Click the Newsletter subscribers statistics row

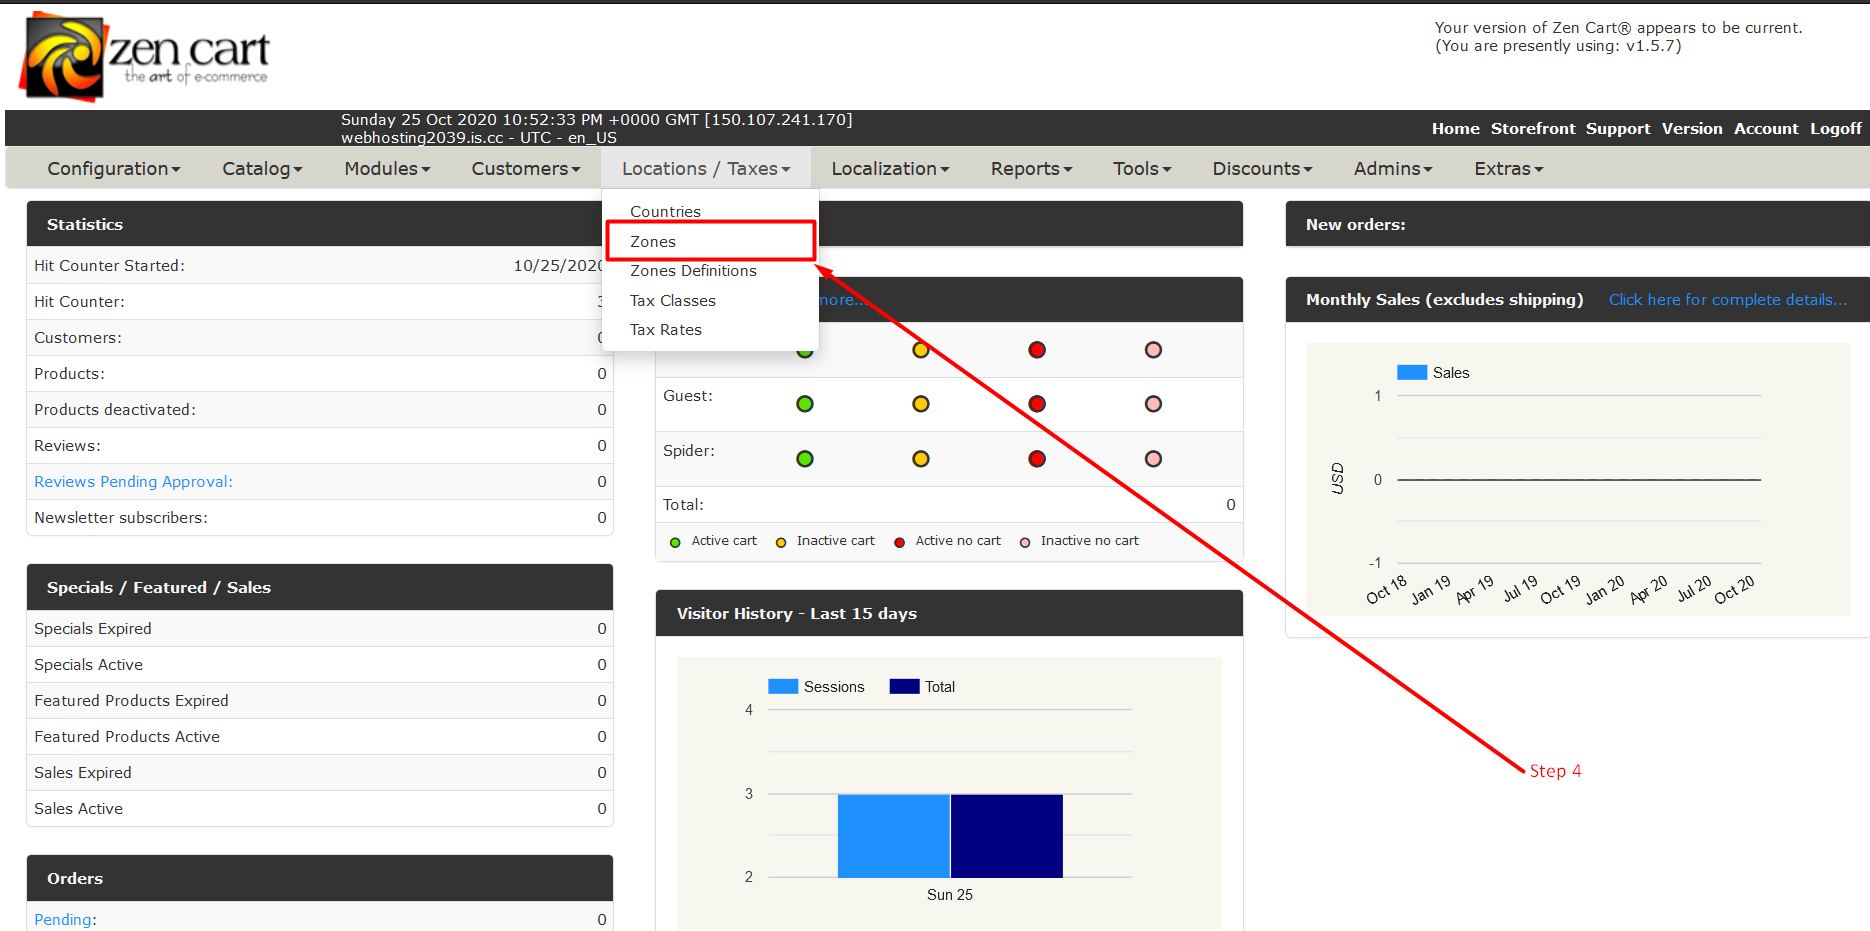(x=320, y=518)
